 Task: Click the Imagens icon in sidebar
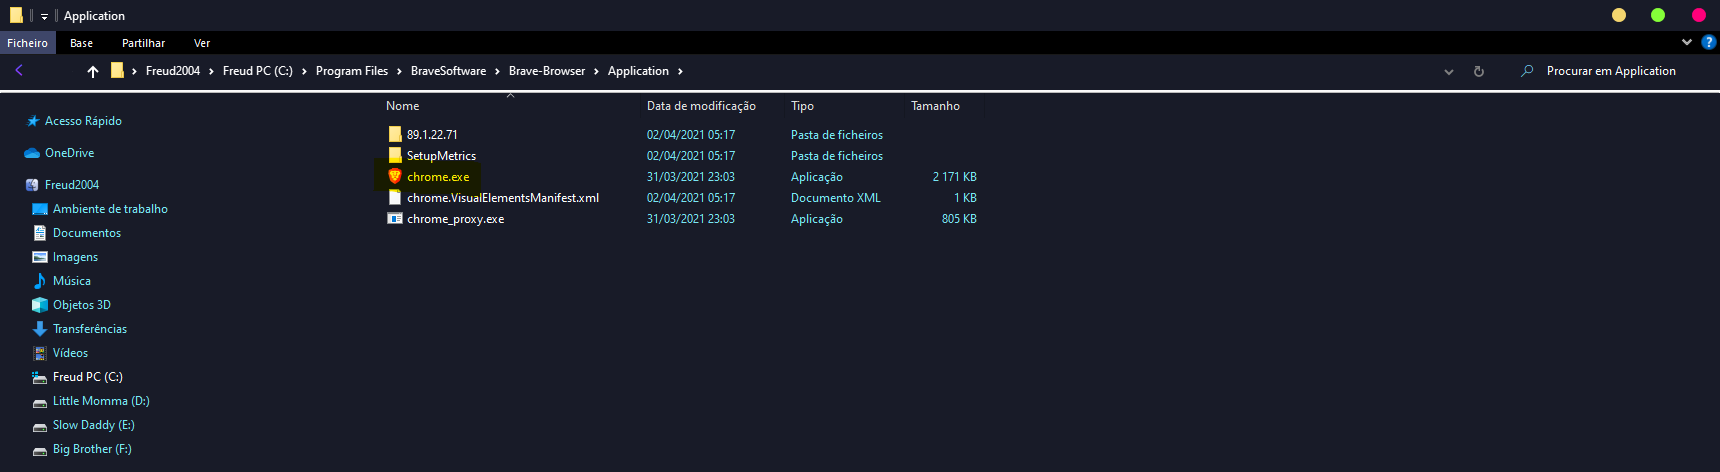click(x=40, y=257)
